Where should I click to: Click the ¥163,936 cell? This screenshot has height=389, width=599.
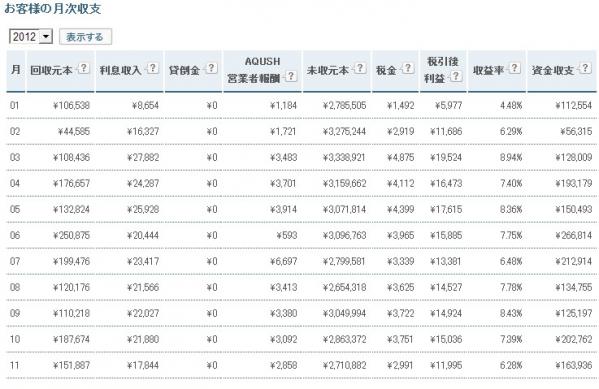click(x=573, y=365)
